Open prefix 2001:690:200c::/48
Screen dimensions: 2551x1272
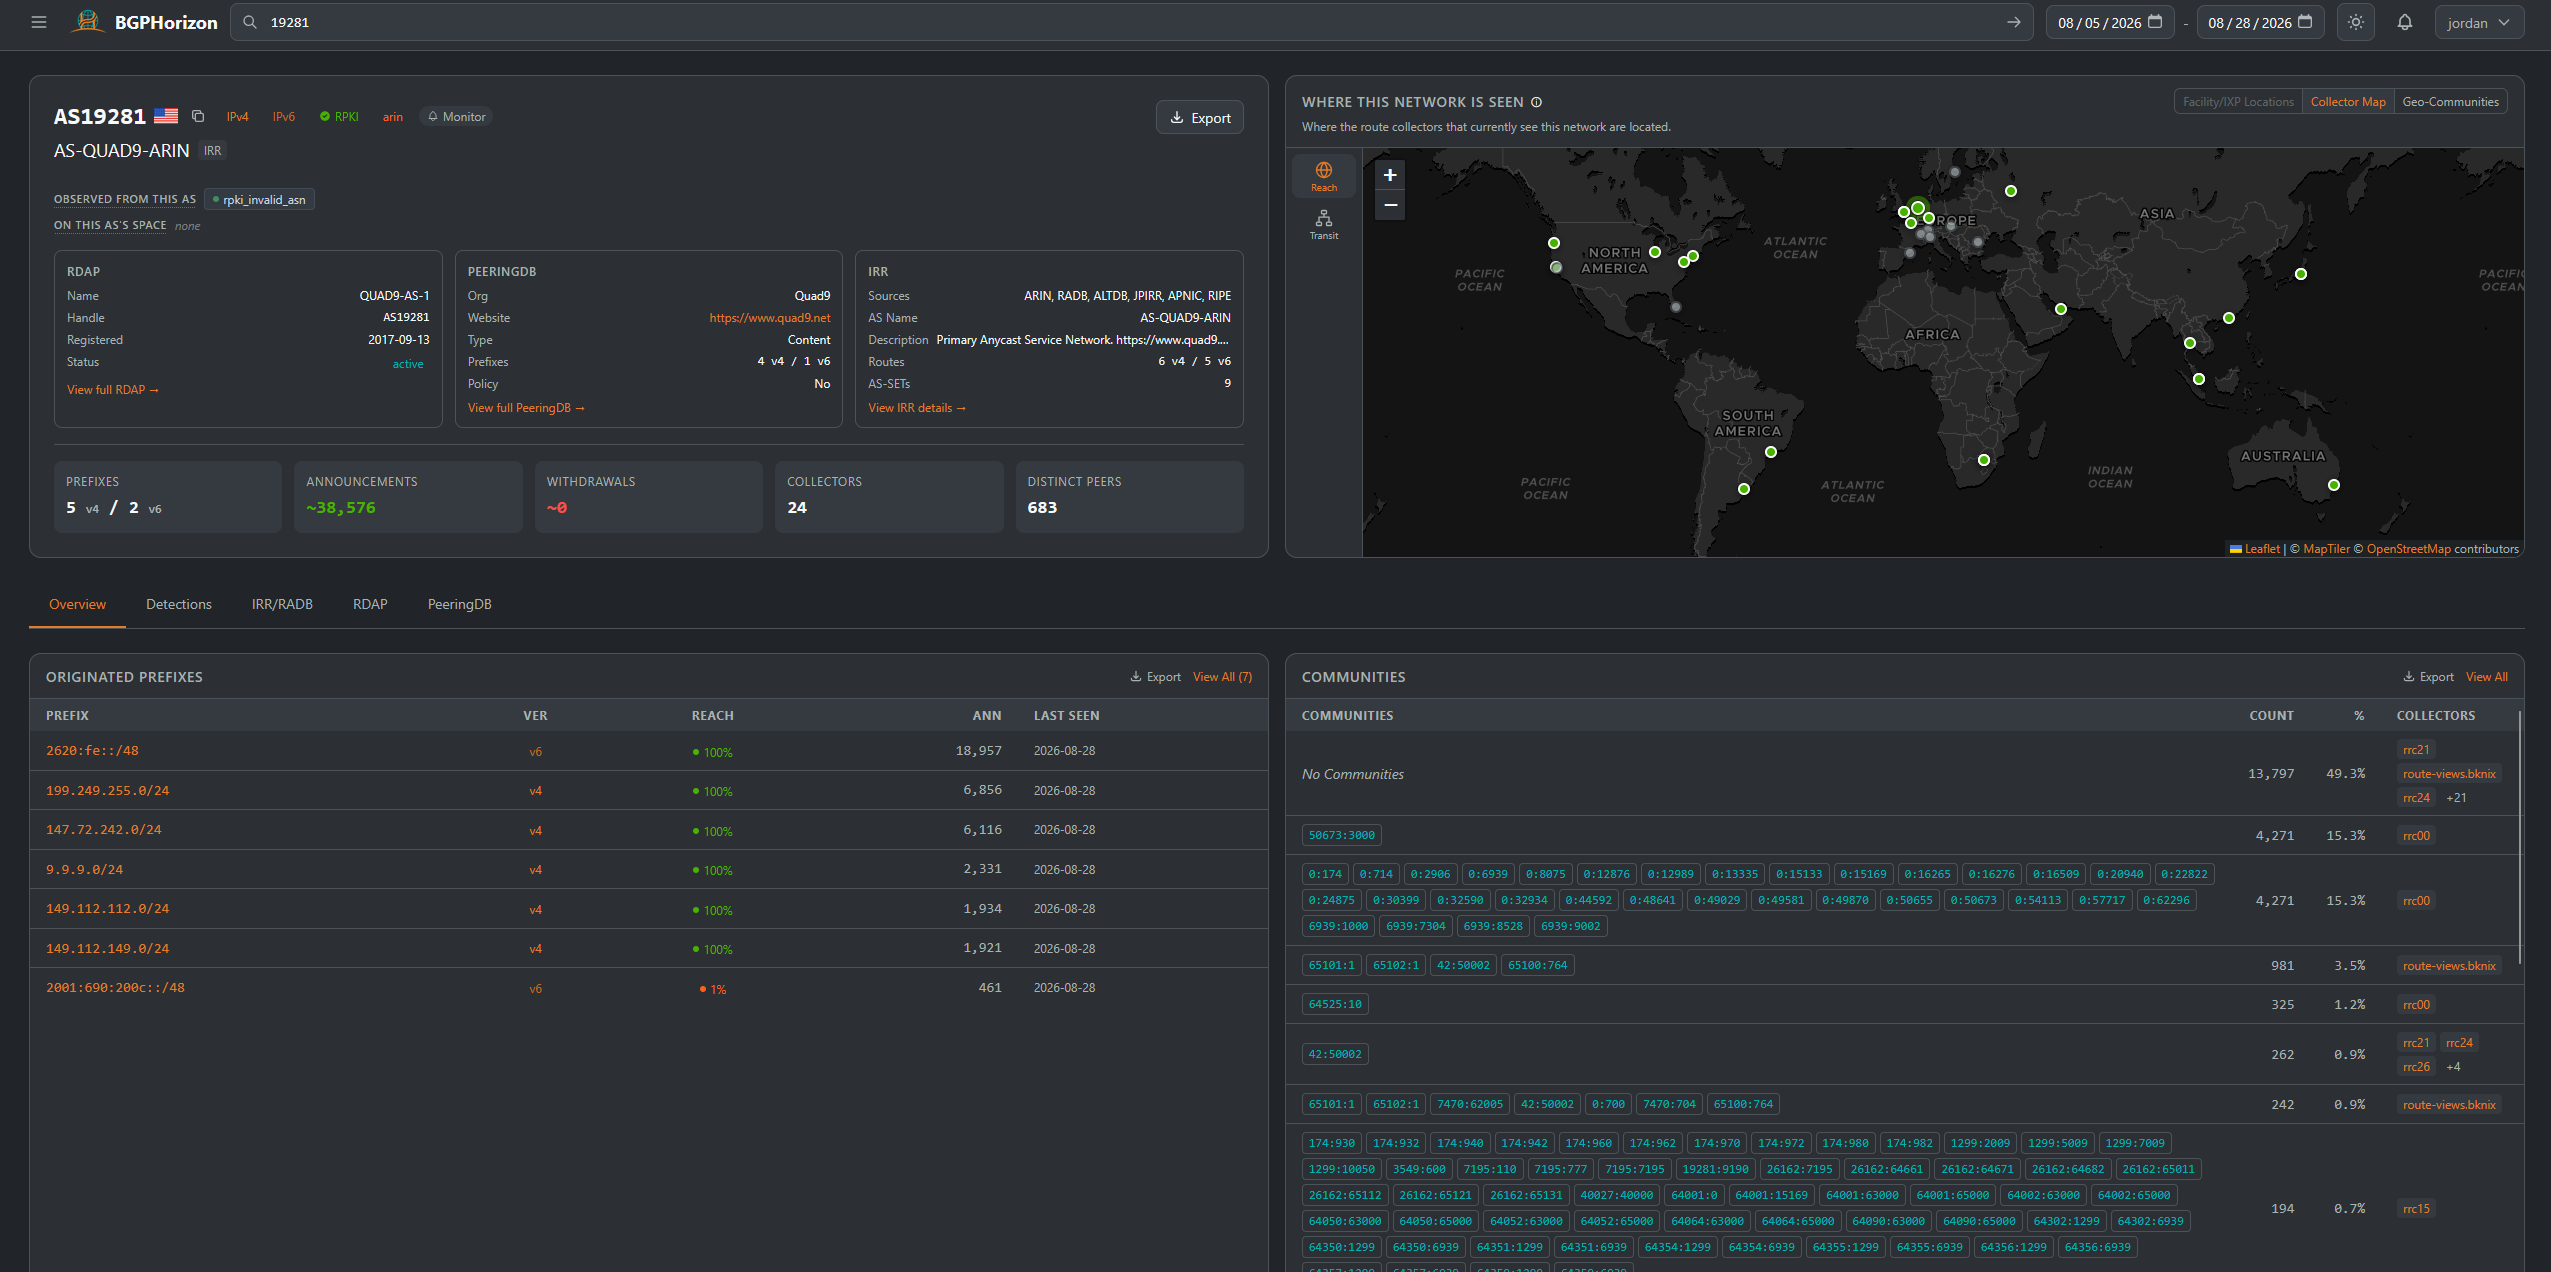115,988
